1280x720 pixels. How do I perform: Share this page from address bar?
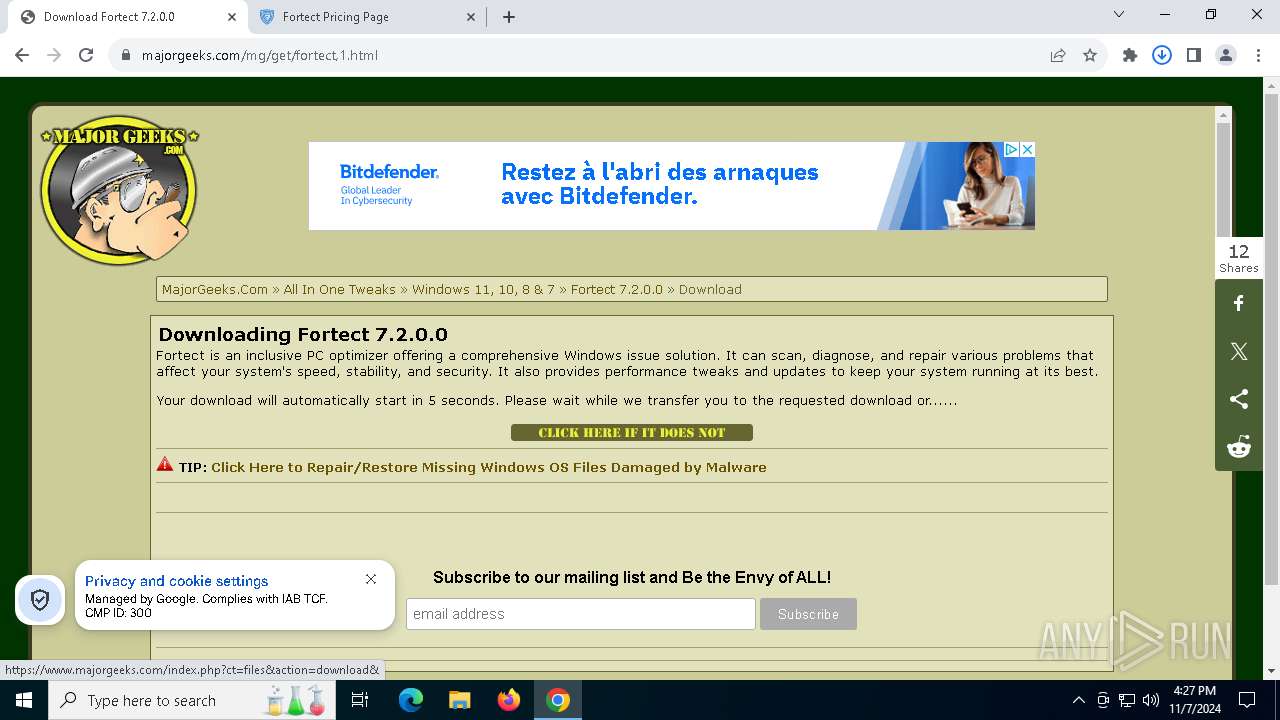coord(1058,55)
